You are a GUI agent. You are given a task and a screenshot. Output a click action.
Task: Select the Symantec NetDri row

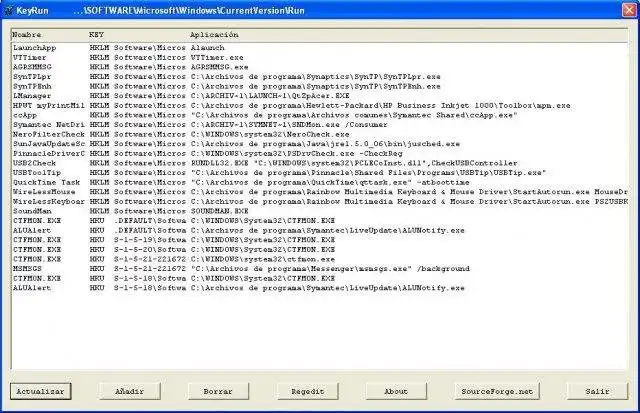click(320, 124)
